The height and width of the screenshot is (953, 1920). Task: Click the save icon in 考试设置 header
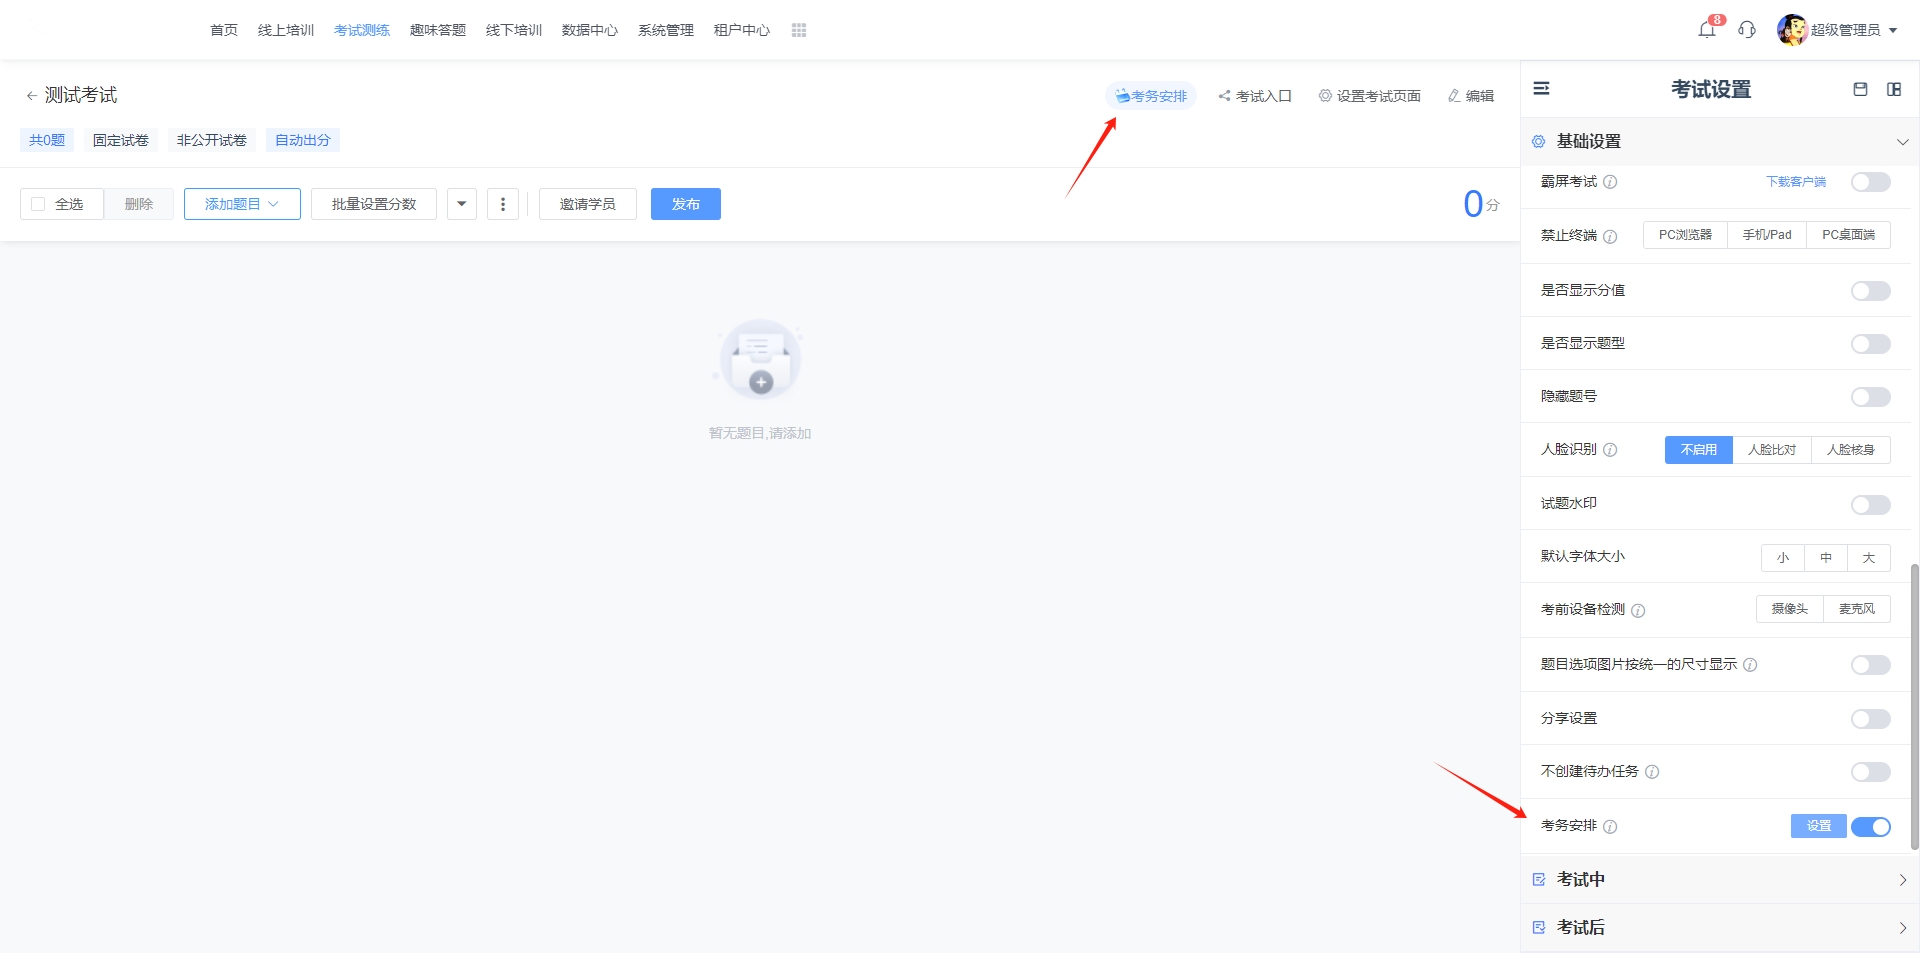pyautogui.click(x=1860, y=89)
